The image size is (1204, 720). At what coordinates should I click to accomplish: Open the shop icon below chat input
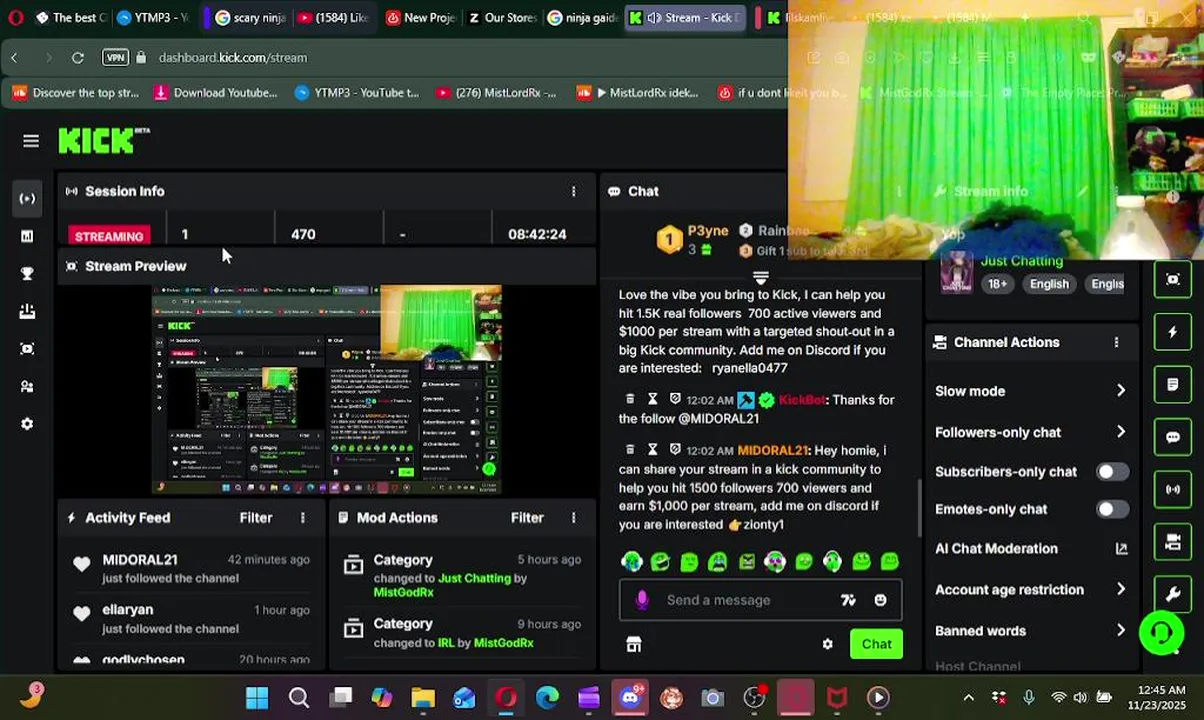click(633, 644)
